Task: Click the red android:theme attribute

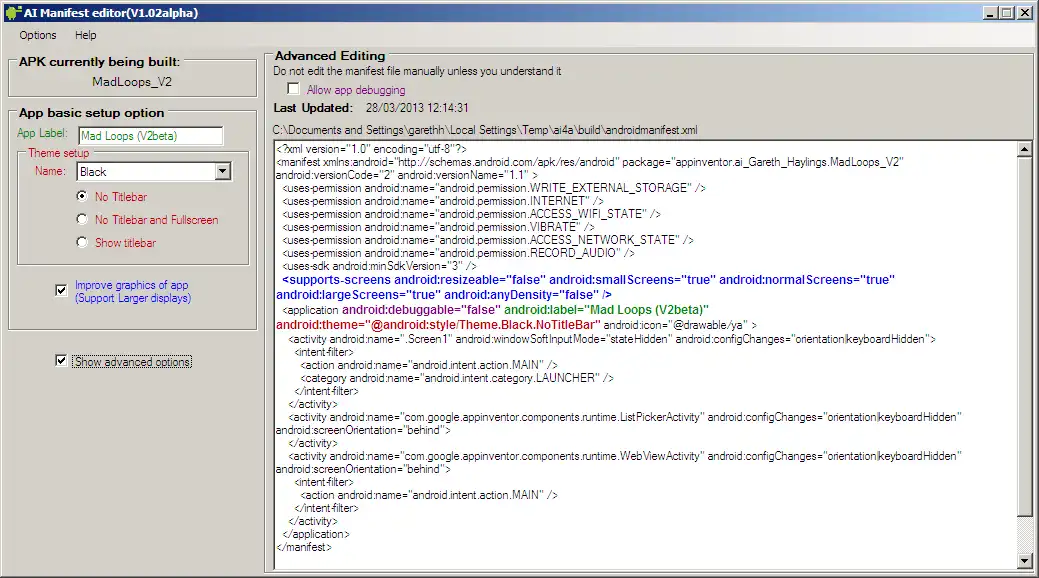Action: [x=438, y=325]
